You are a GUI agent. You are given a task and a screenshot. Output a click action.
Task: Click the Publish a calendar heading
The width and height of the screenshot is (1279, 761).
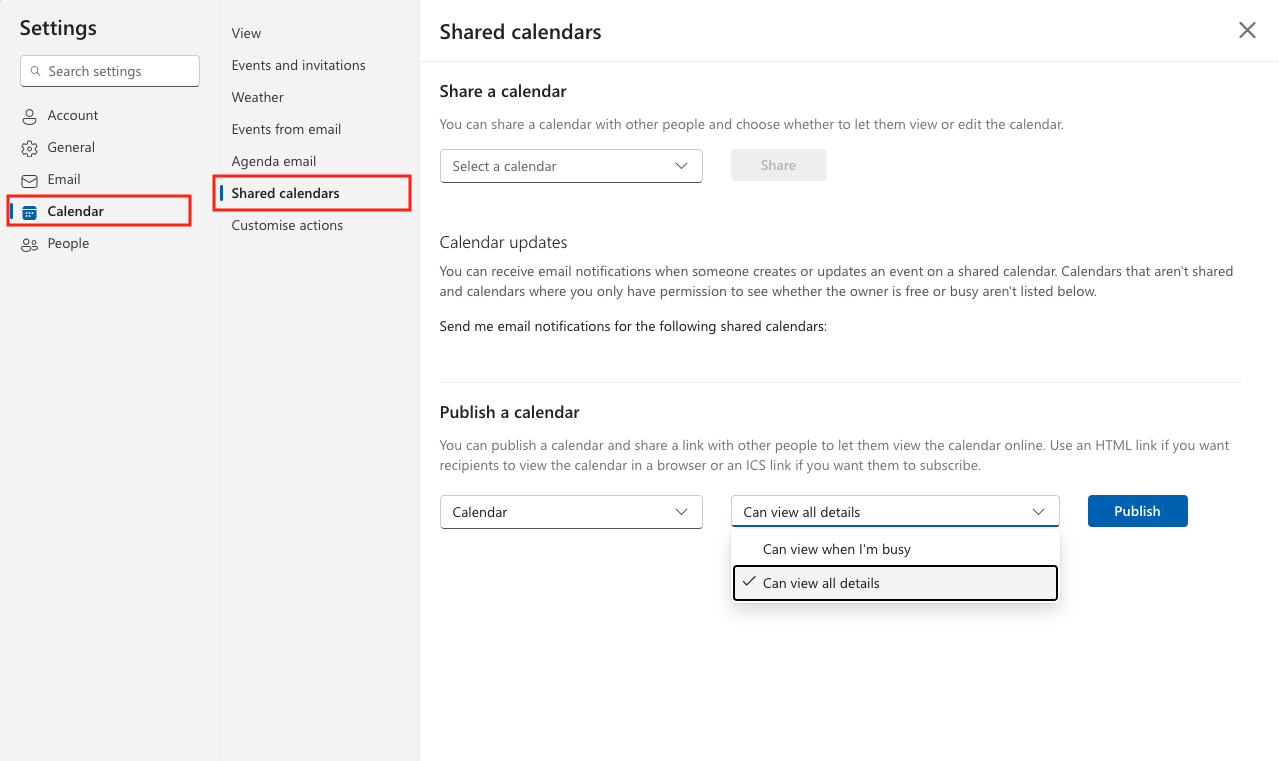[509, 412]
